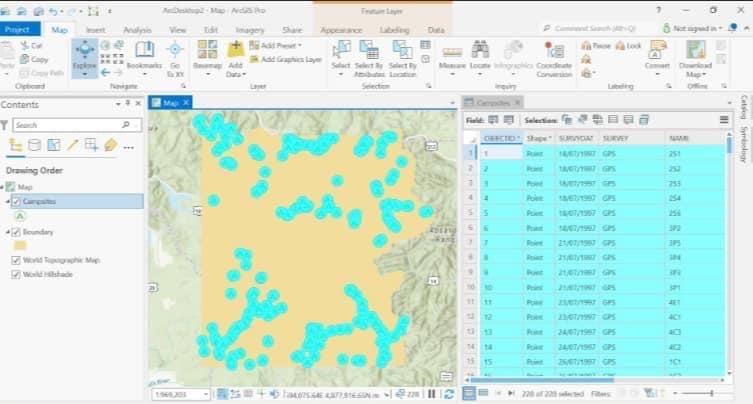This screenshot has width=753, height=404.
Task: Sort by the OBJECTID column header
Action: click(501, 138)
